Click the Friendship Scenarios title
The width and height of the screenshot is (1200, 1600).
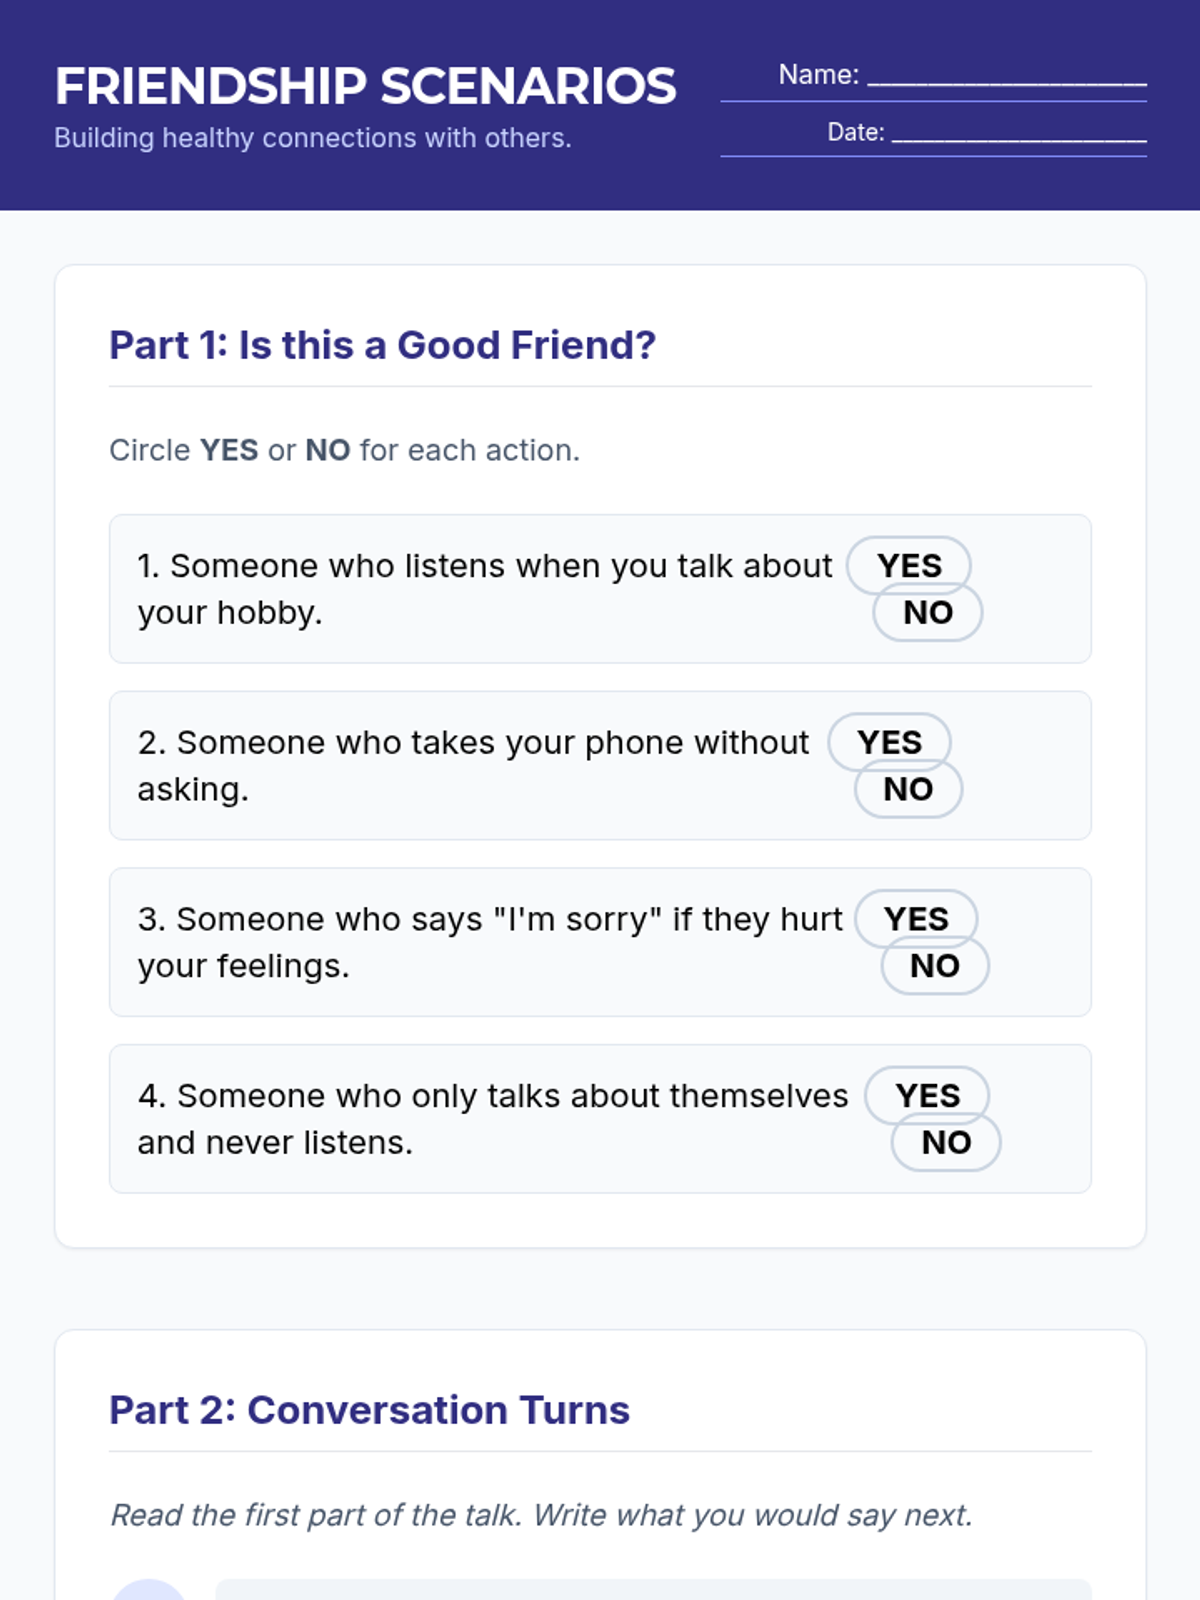(365, 86)
